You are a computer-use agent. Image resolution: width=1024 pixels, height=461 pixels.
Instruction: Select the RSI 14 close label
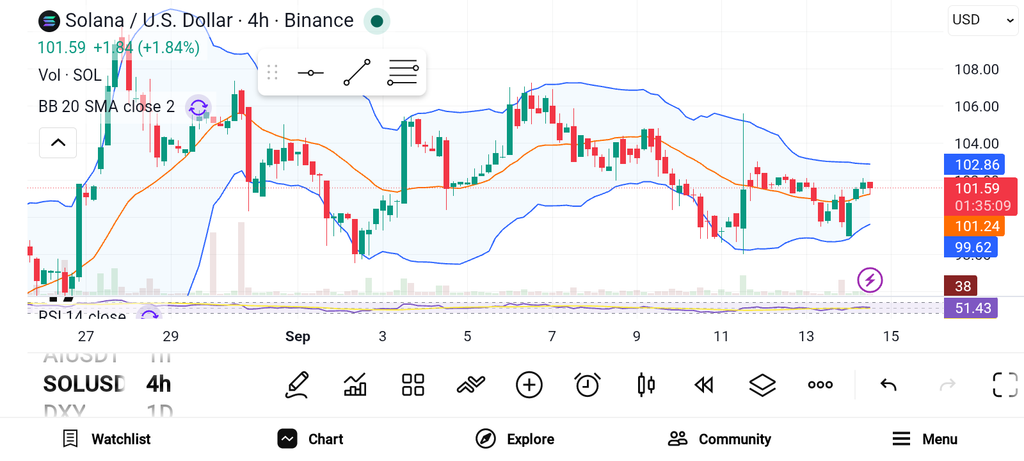point(82,317)
